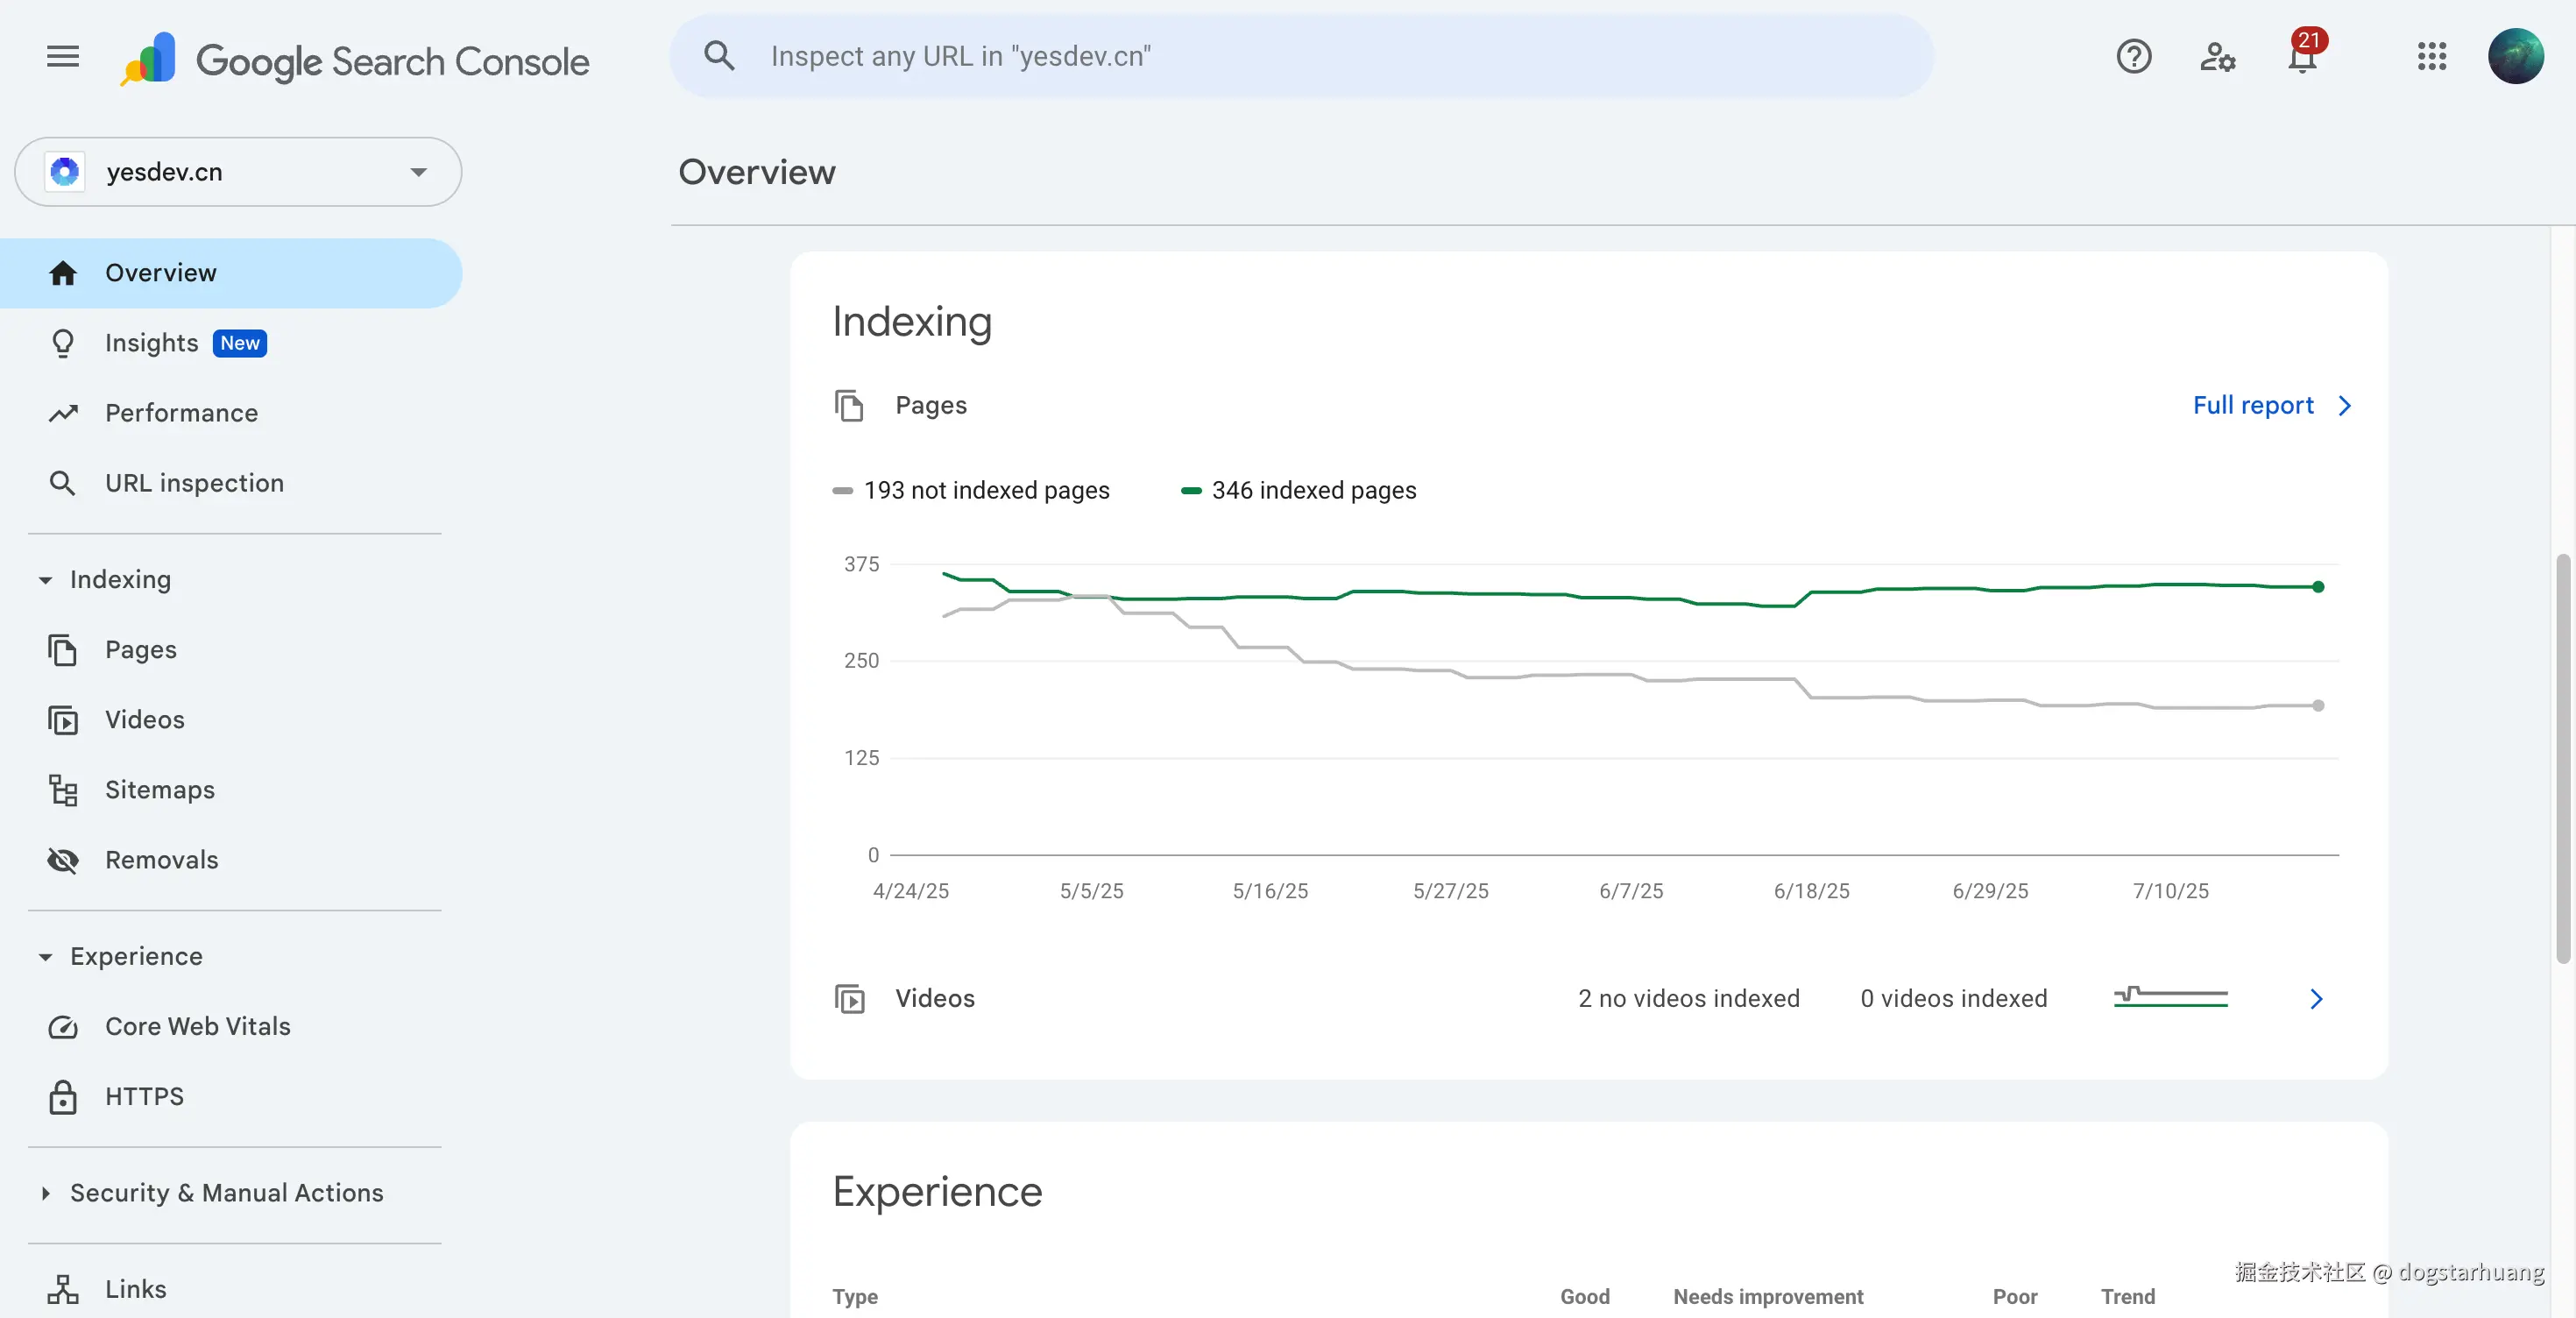2576x1318 pixels.
Task: Click the URL inspection search field
Action: [x=1300, y=57]
